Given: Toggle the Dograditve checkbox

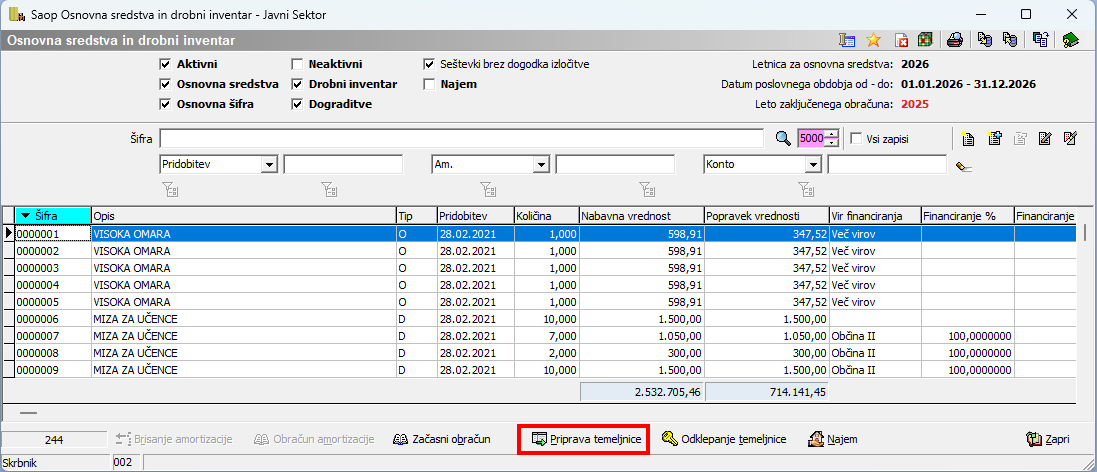Looking at the screenshot, I should click(297, 105).
